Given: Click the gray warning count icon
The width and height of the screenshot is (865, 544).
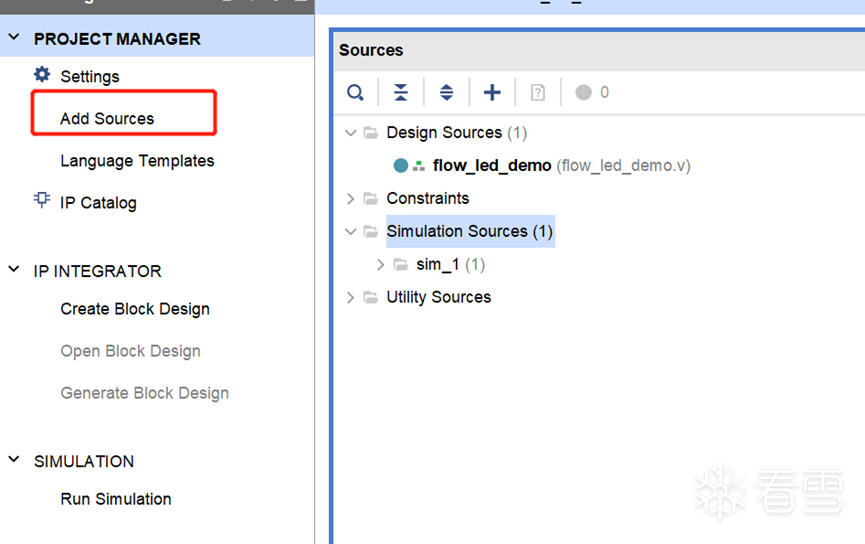Looking at the screenshot, I should (584, 92).
